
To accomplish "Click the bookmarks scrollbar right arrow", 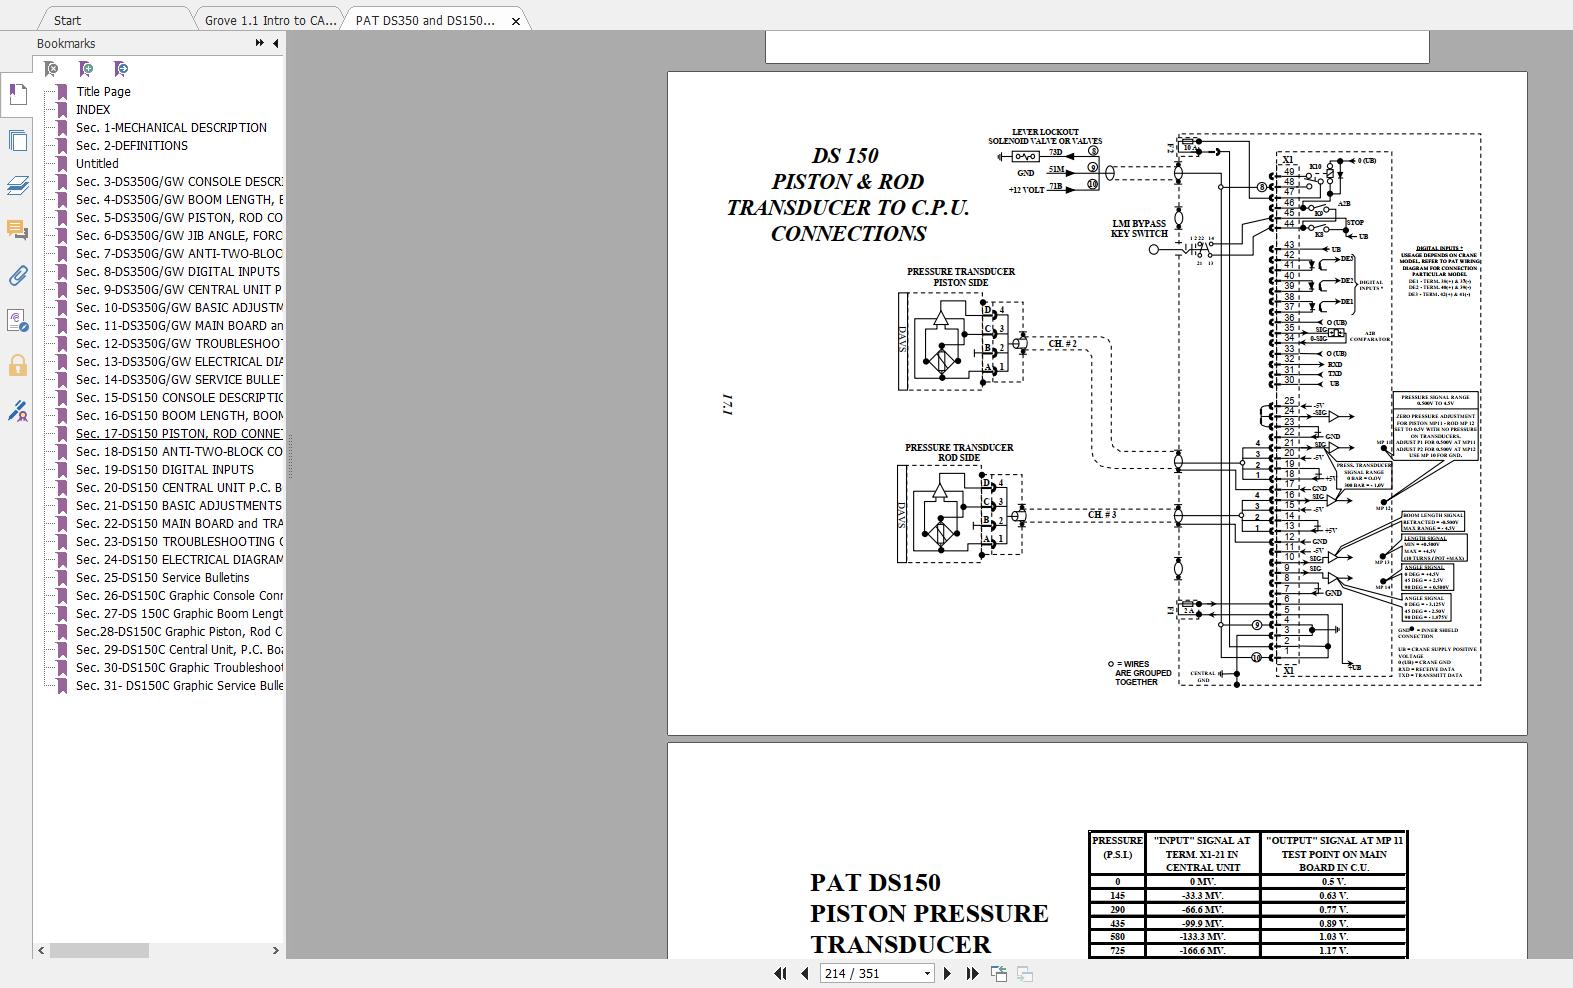I will click(x=276, y=950).
